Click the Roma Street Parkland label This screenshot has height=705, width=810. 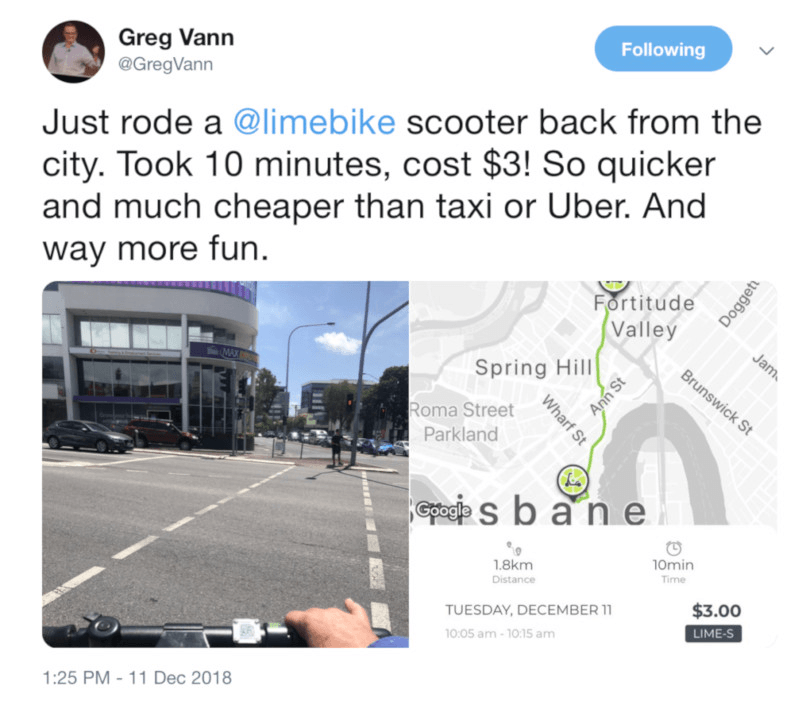click(461, 422)
